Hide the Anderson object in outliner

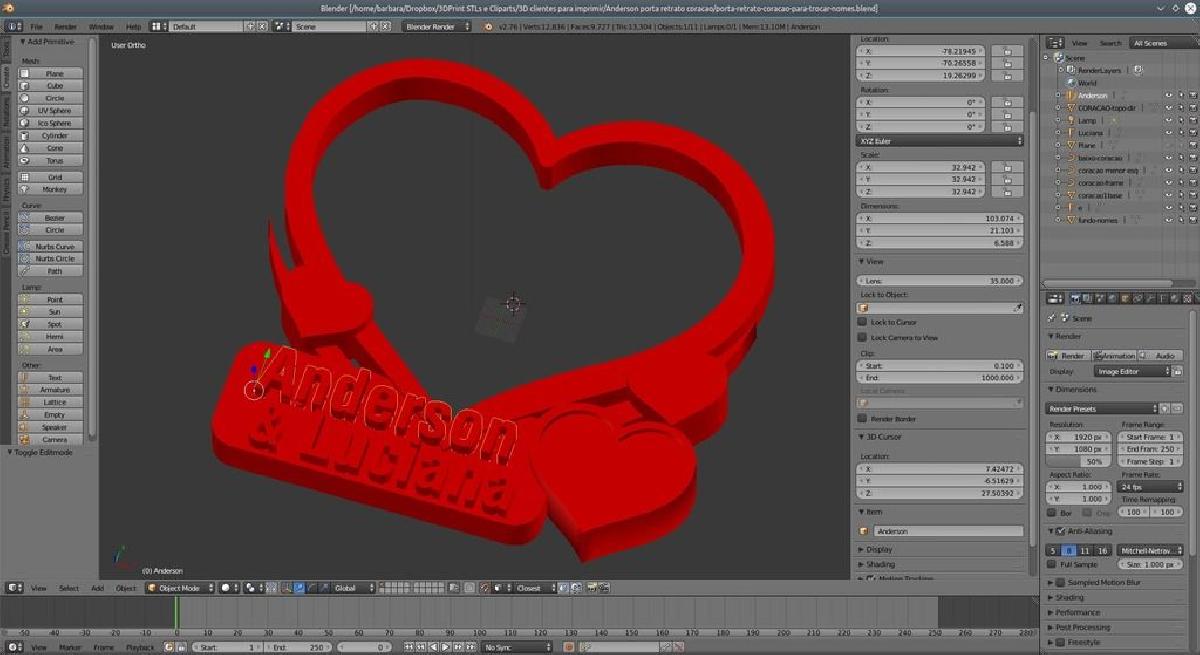point(1168,95)
